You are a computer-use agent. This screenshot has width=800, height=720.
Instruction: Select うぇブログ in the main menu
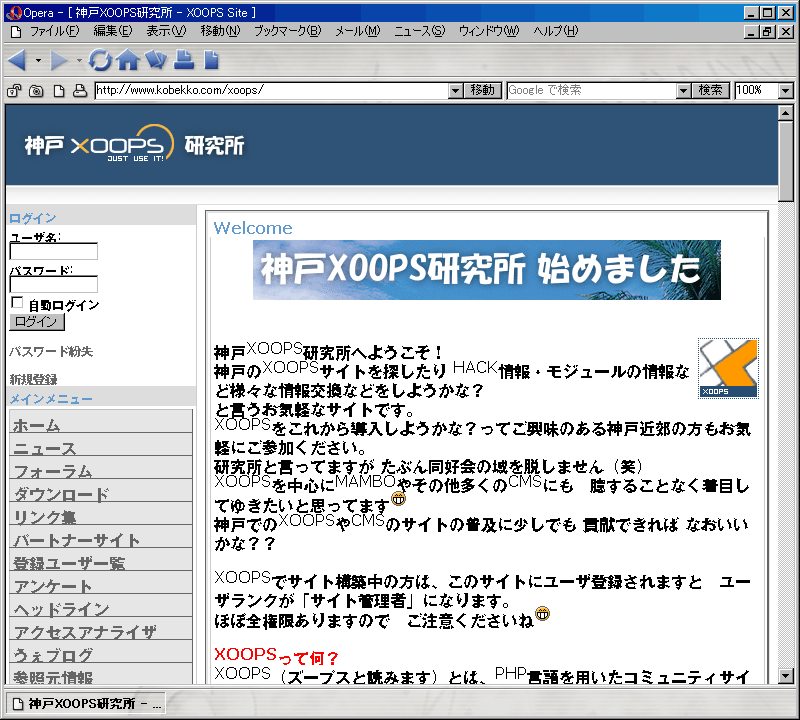(x=101, y=653)
